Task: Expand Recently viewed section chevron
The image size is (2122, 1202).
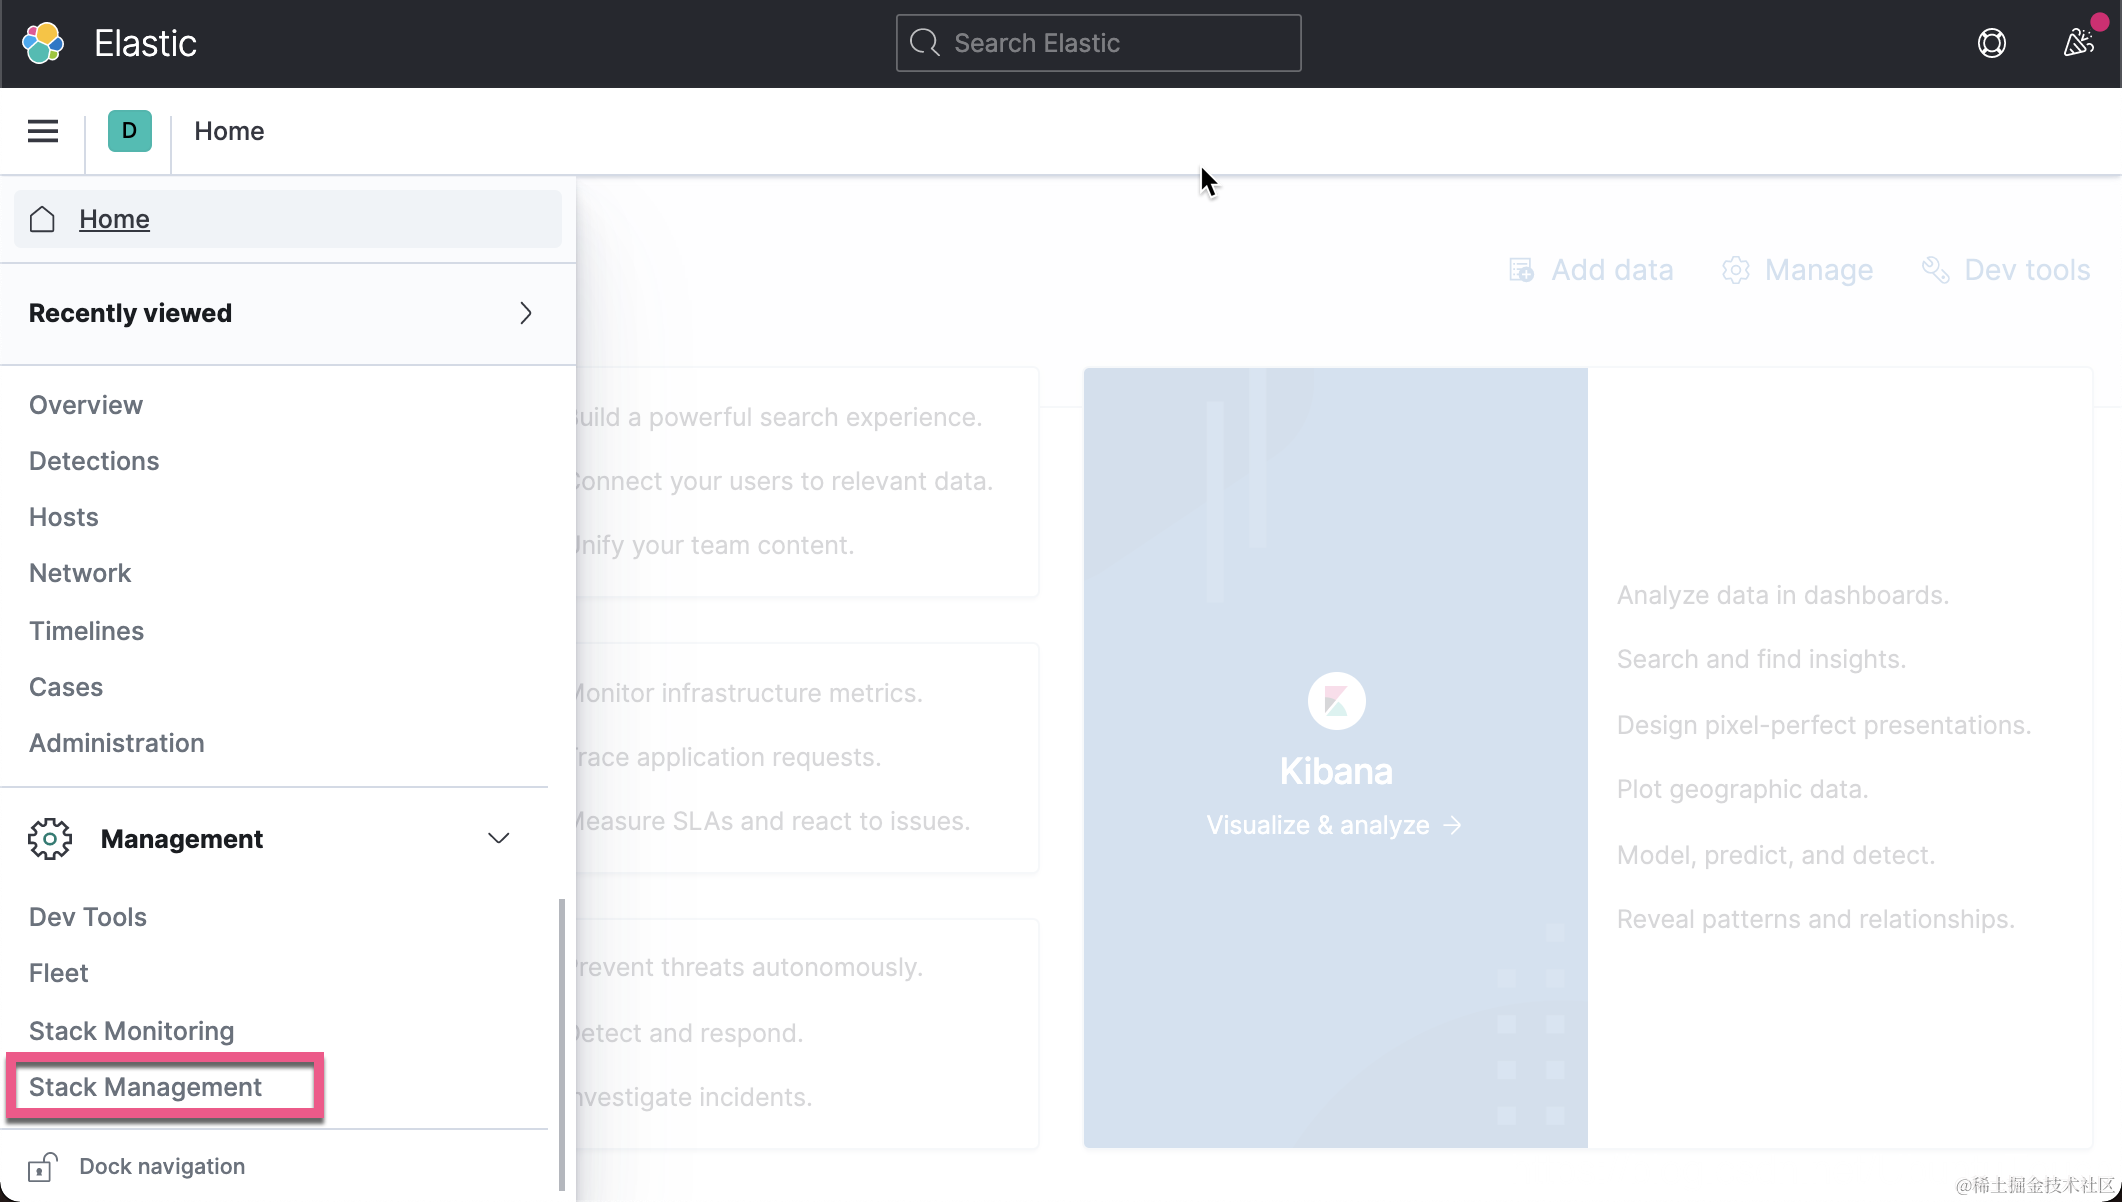Action: (526, 313)
